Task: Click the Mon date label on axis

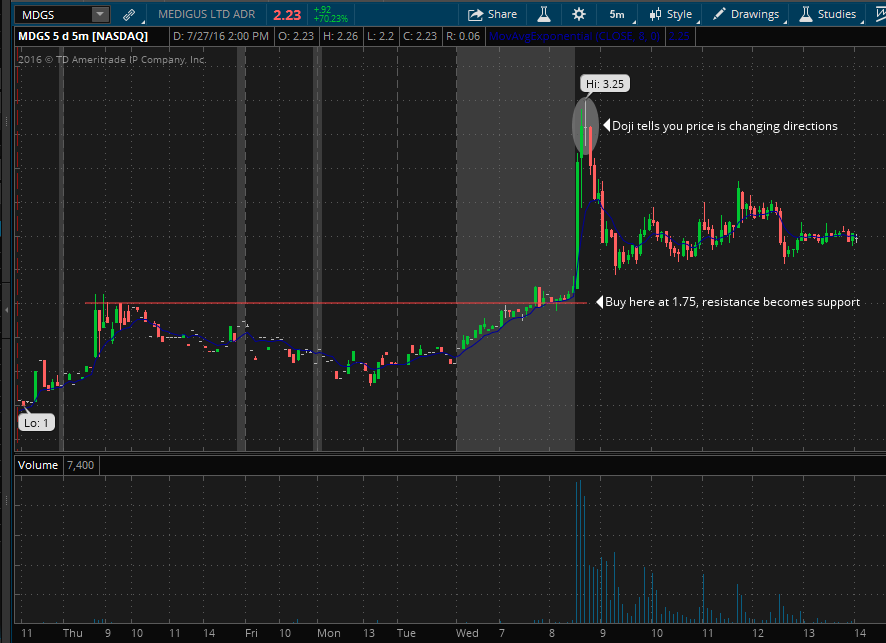Action: pos(328,633)
